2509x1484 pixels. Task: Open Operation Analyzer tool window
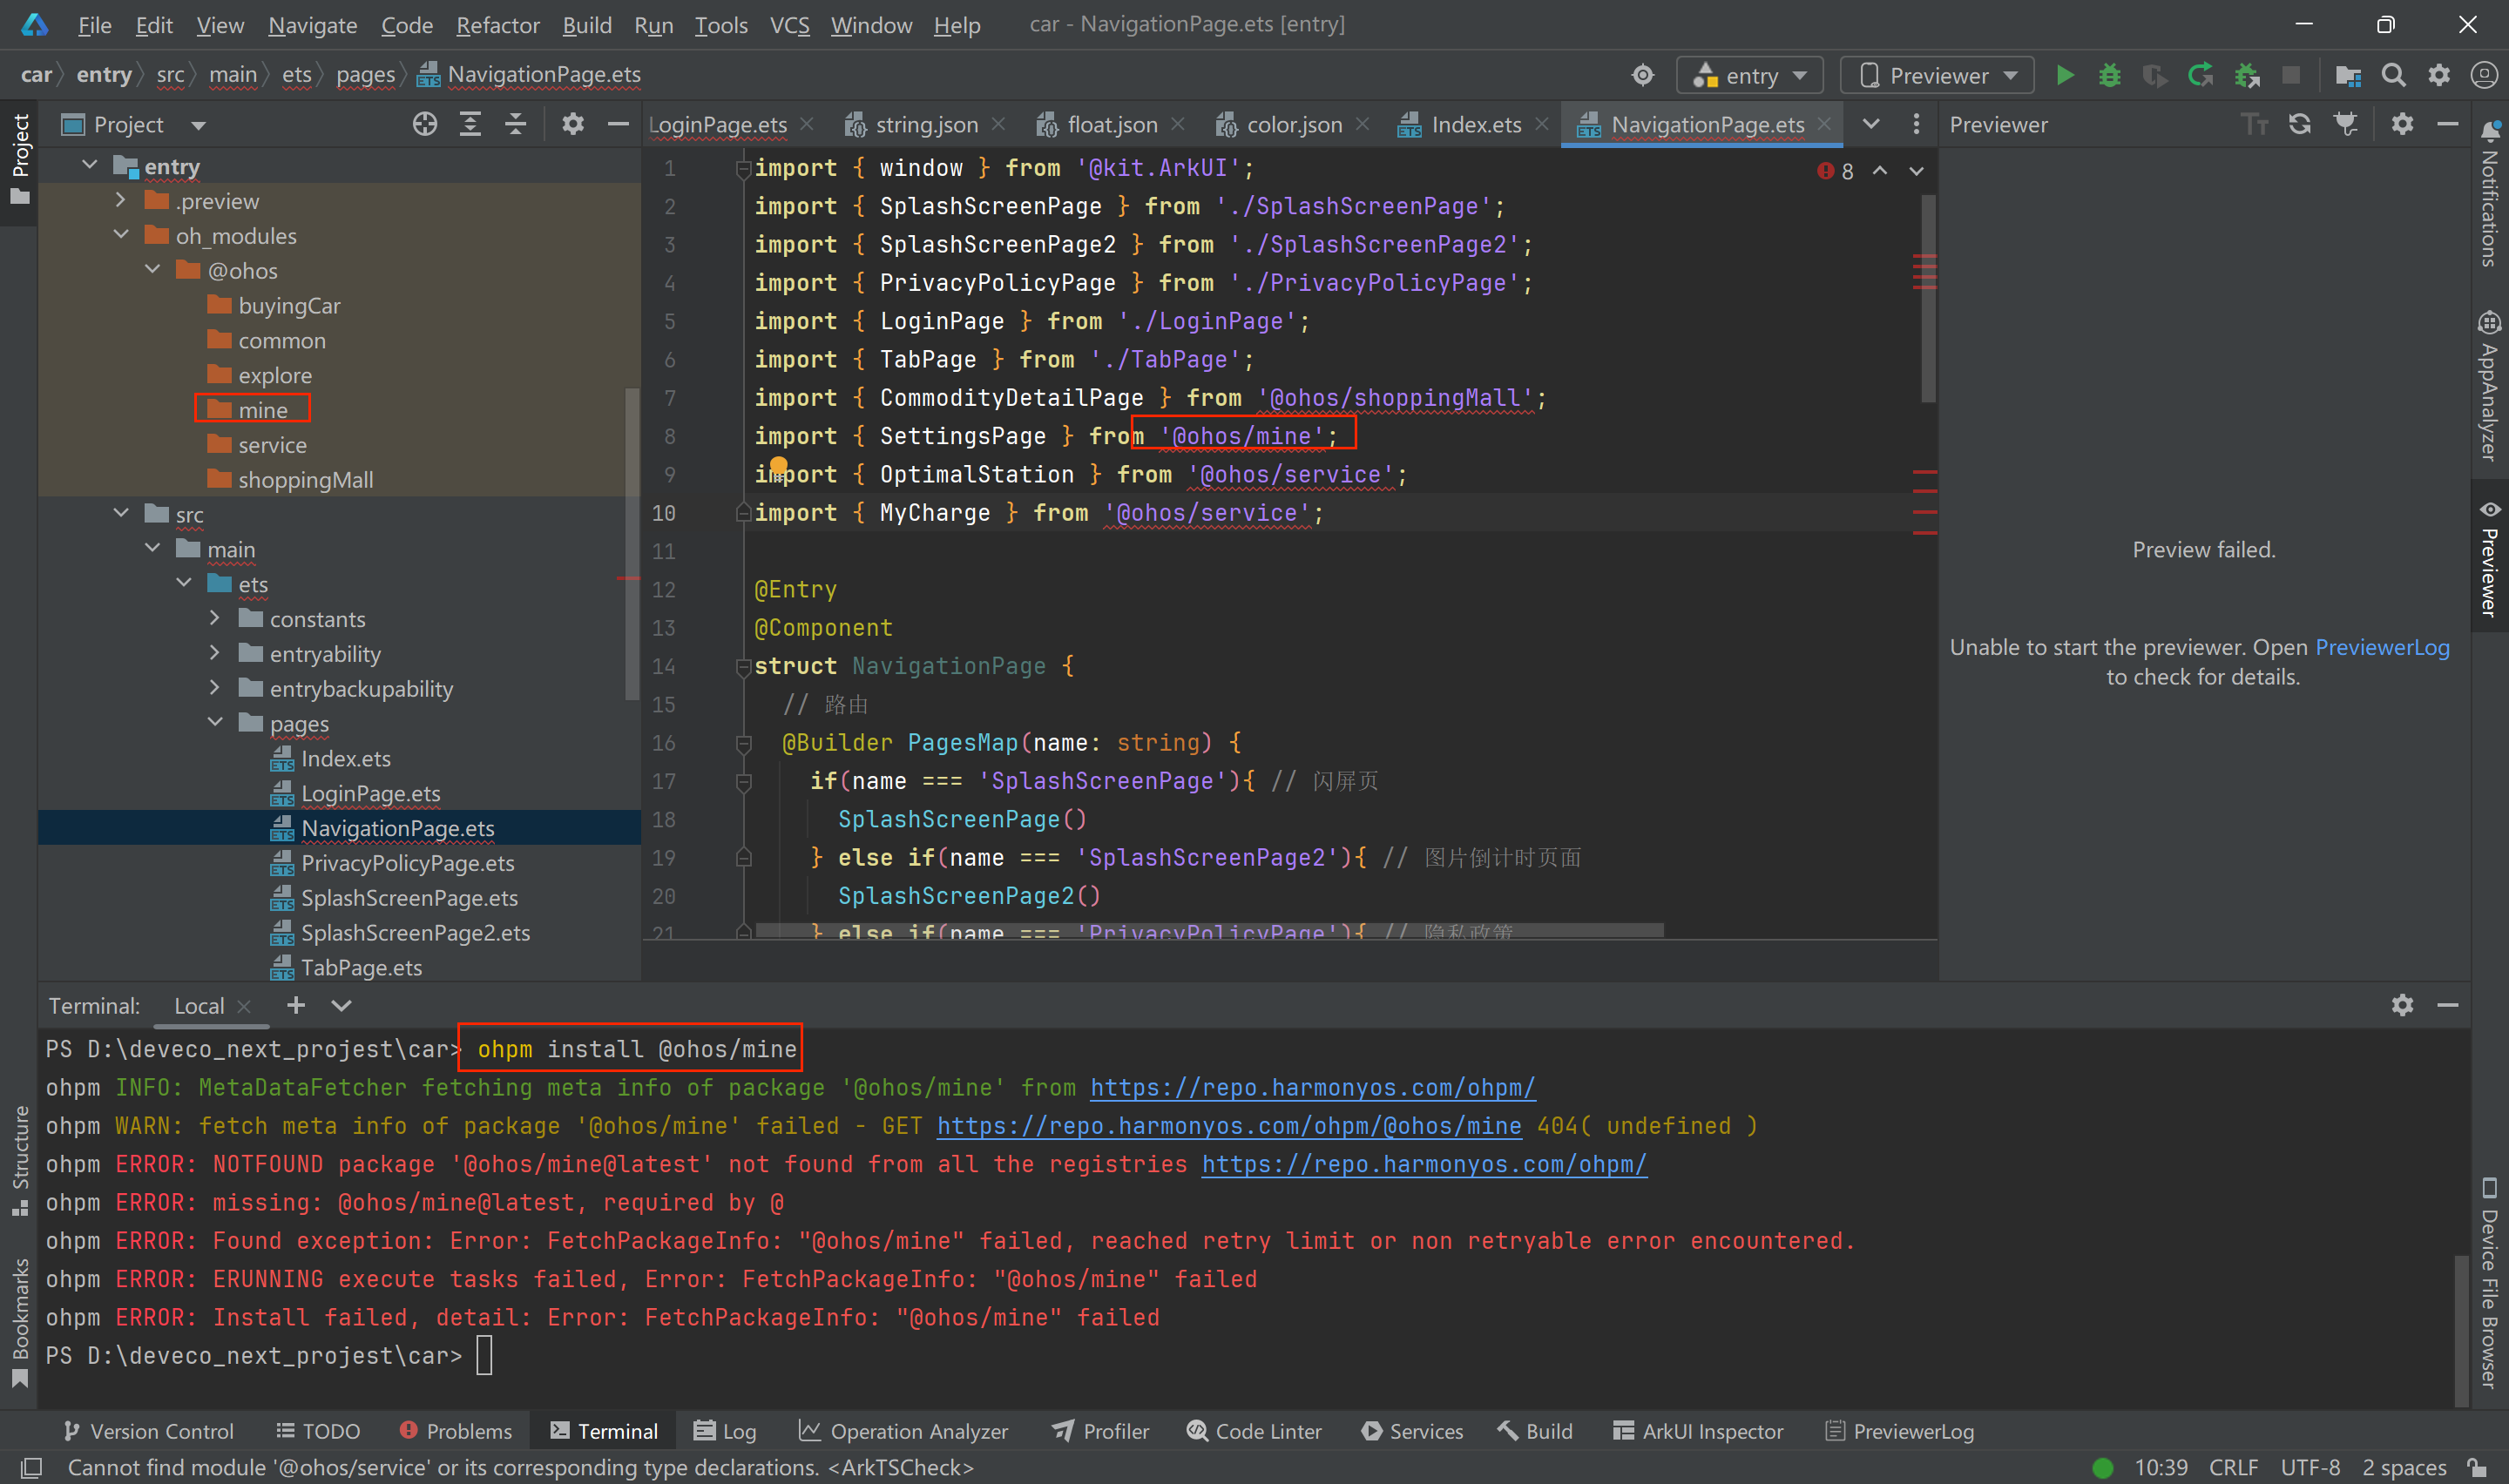(x=903, y=1431)
